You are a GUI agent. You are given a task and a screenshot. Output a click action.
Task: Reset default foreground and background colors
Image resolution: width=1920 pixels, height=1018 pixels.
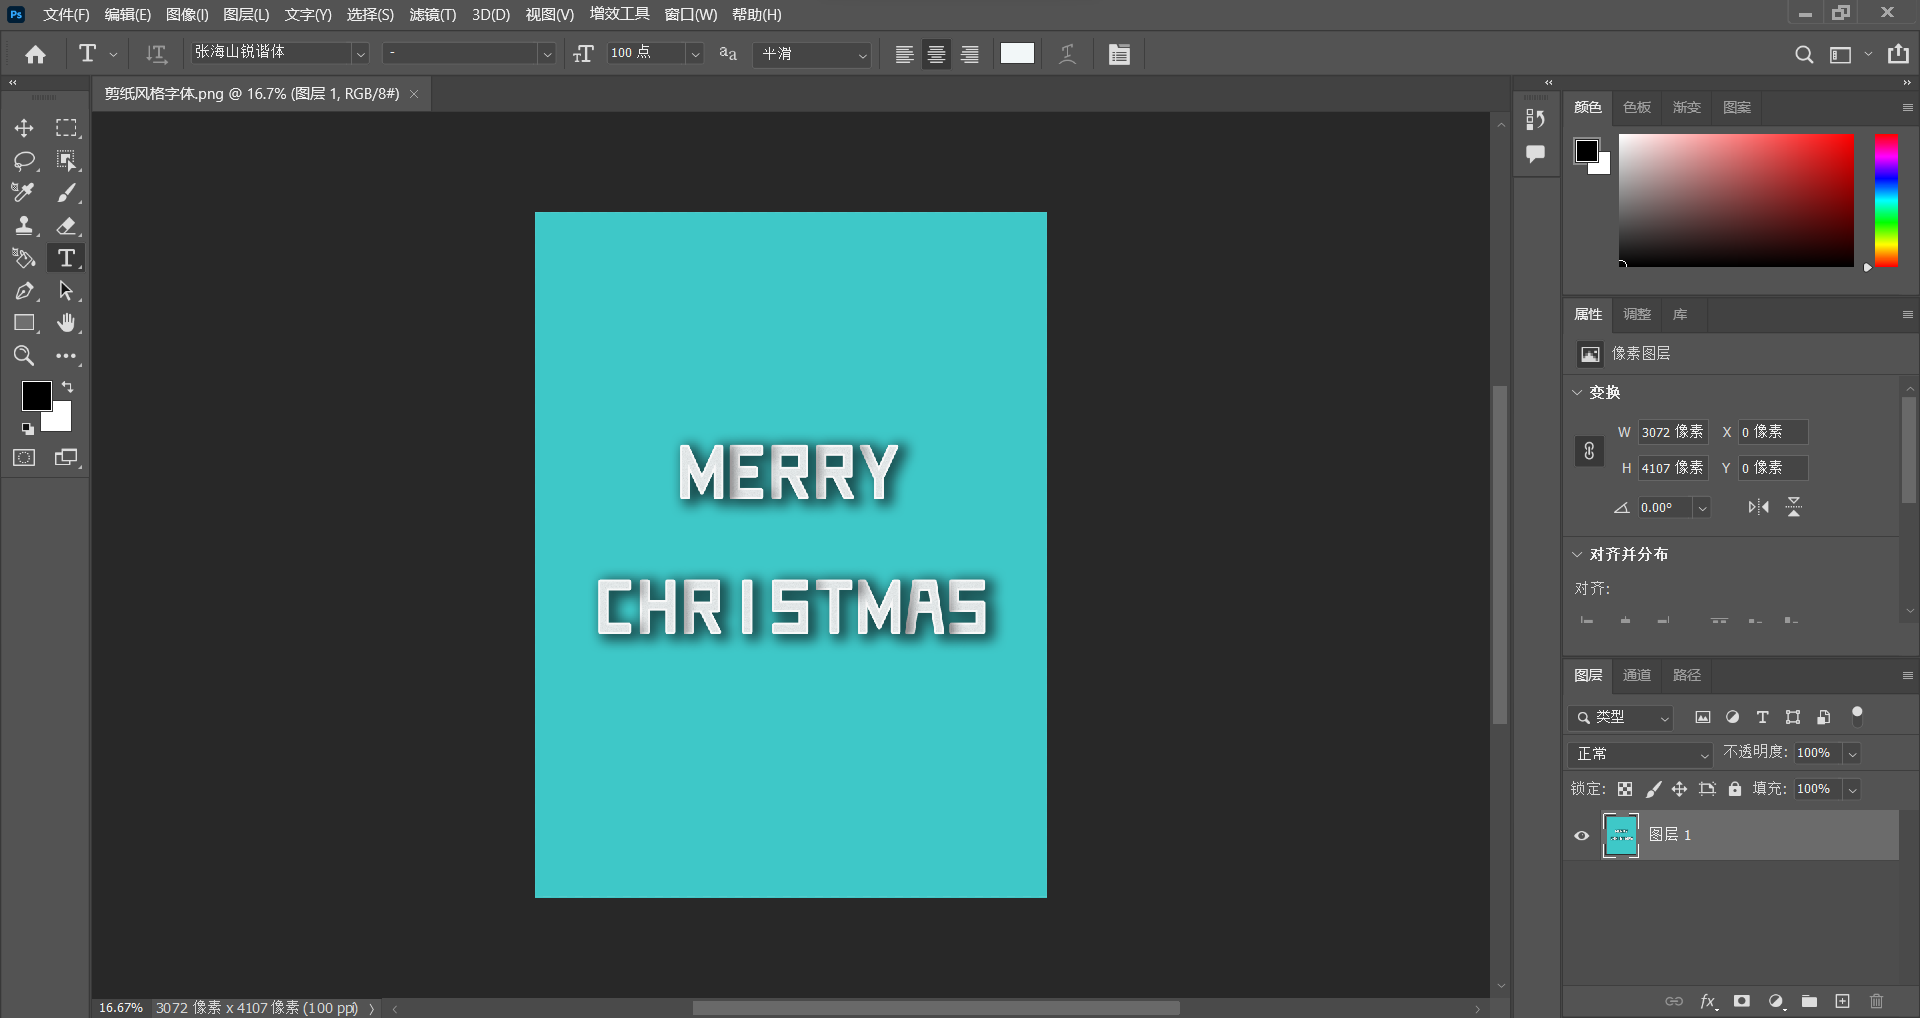[x=27, y=429]
